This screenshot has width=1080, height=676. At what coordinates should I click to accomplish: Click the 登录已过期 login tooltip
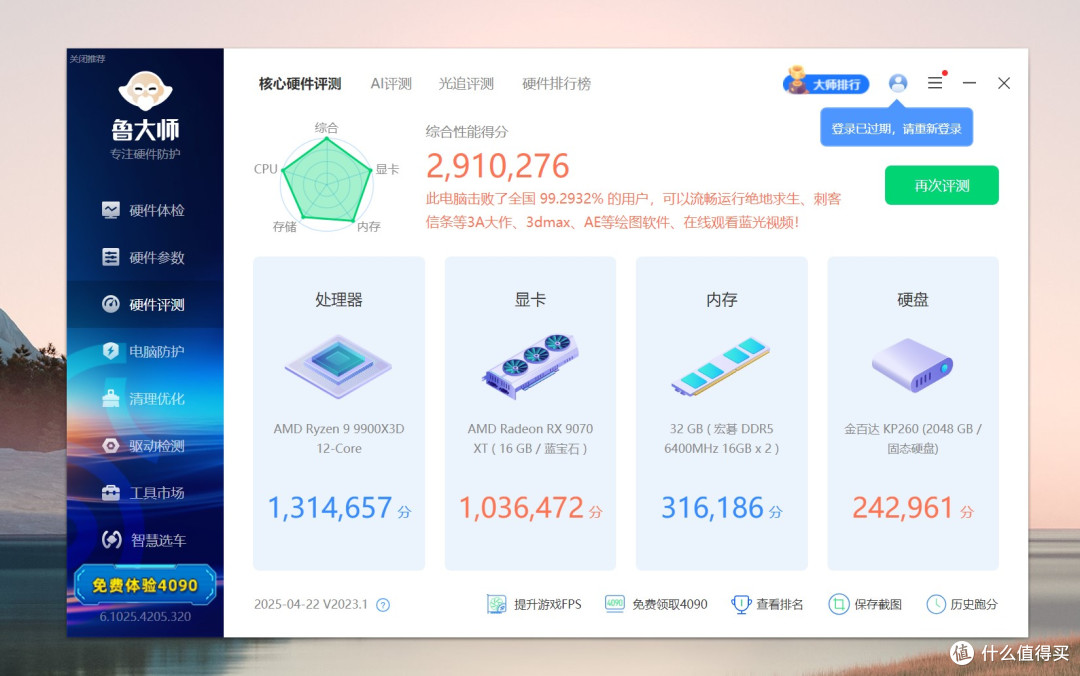tap(896, 127)
